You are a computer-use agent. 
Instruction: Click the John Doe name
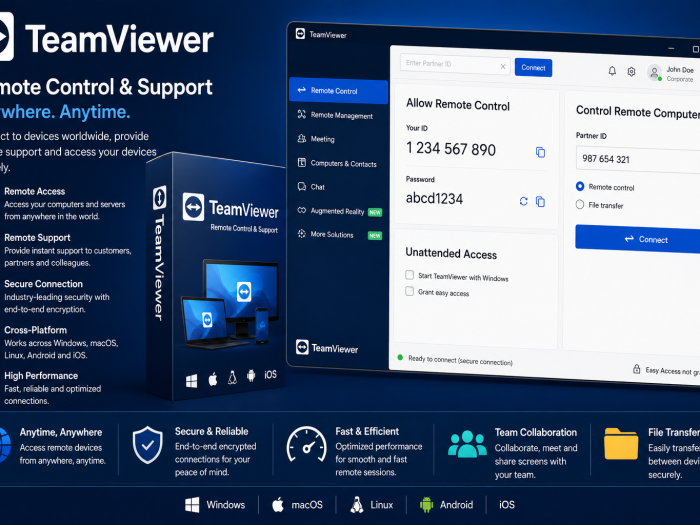680,70
